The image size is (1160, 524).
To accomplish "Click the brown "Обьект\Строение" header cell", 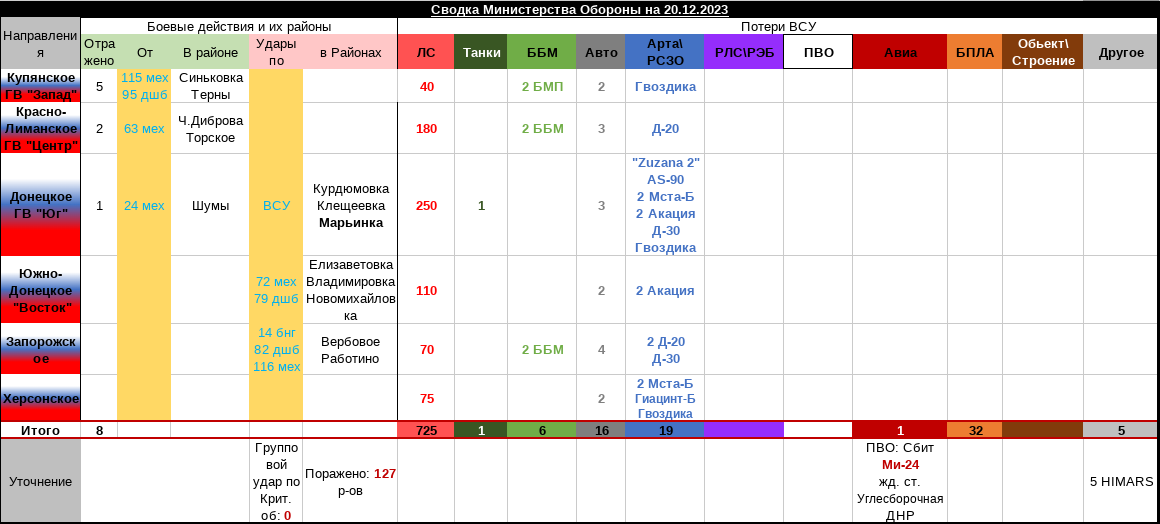I will pos(1042,52).
